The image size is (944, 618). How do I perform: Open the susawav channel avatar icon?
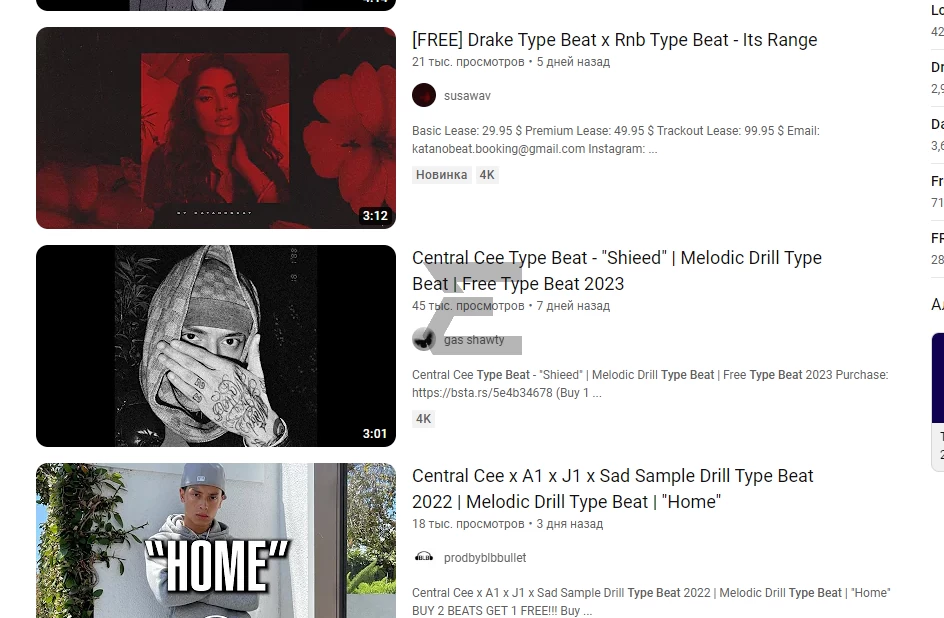click(x=424, y=95)
